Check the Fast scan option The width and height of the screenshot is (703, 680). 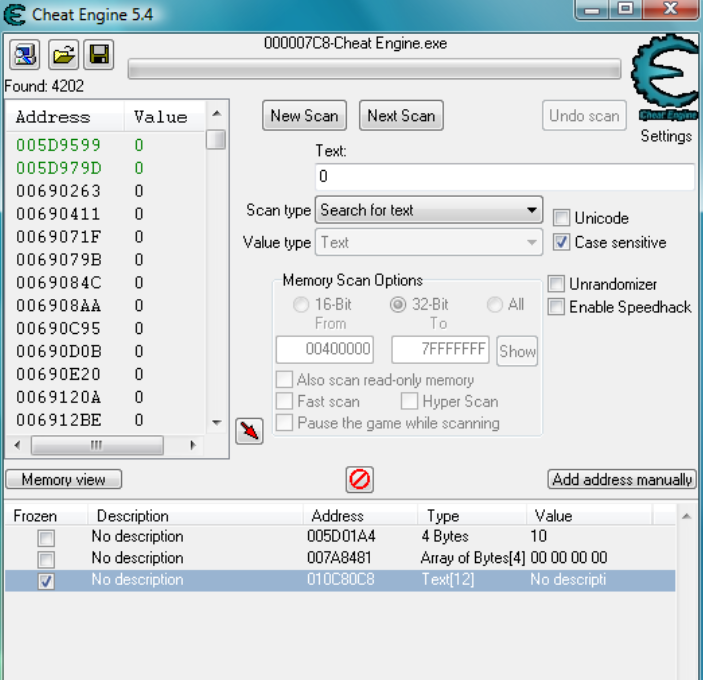[x=284, y=401]
